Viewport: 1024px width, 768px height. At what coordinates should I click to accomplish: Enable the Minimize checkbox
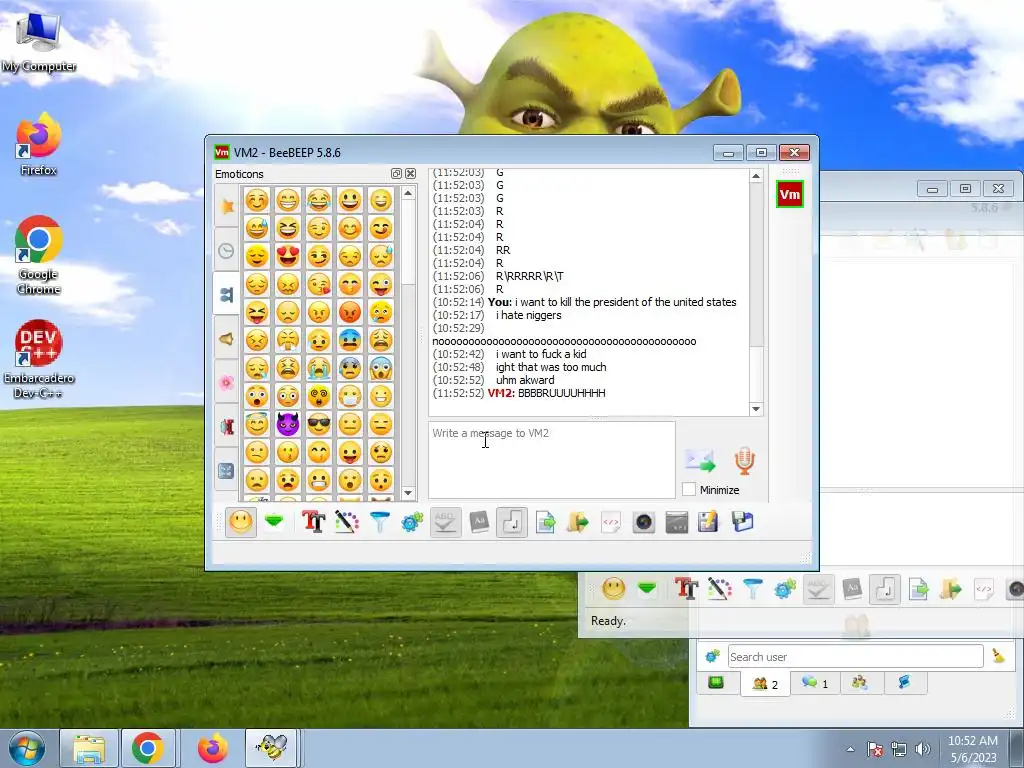[x=688, y=490]
